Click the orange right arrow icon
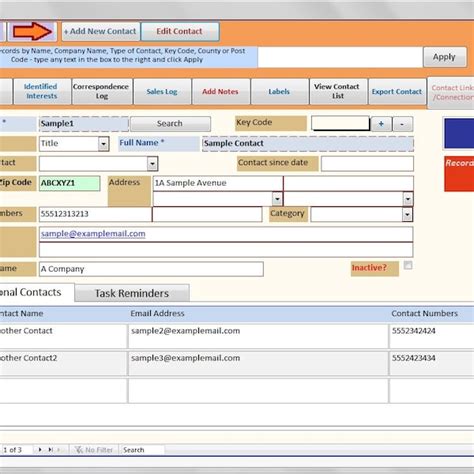This screenshot has height=474, width=474. 32,31
